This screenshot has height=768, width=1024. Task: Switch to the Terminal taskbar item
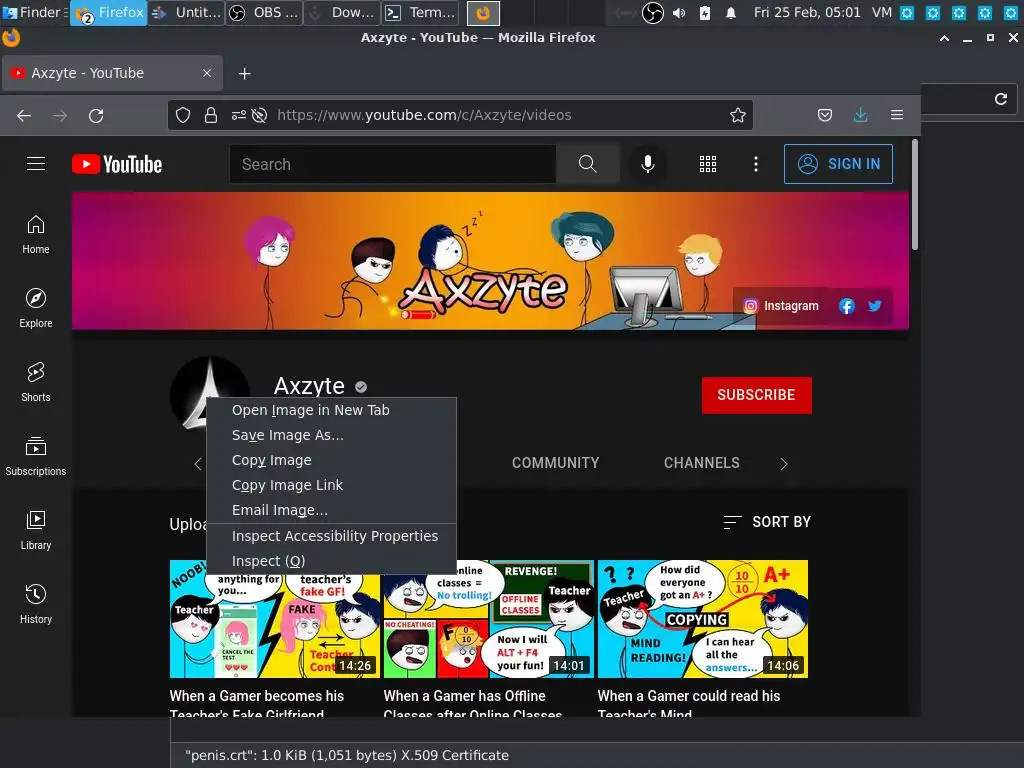(x=421, y=12)
